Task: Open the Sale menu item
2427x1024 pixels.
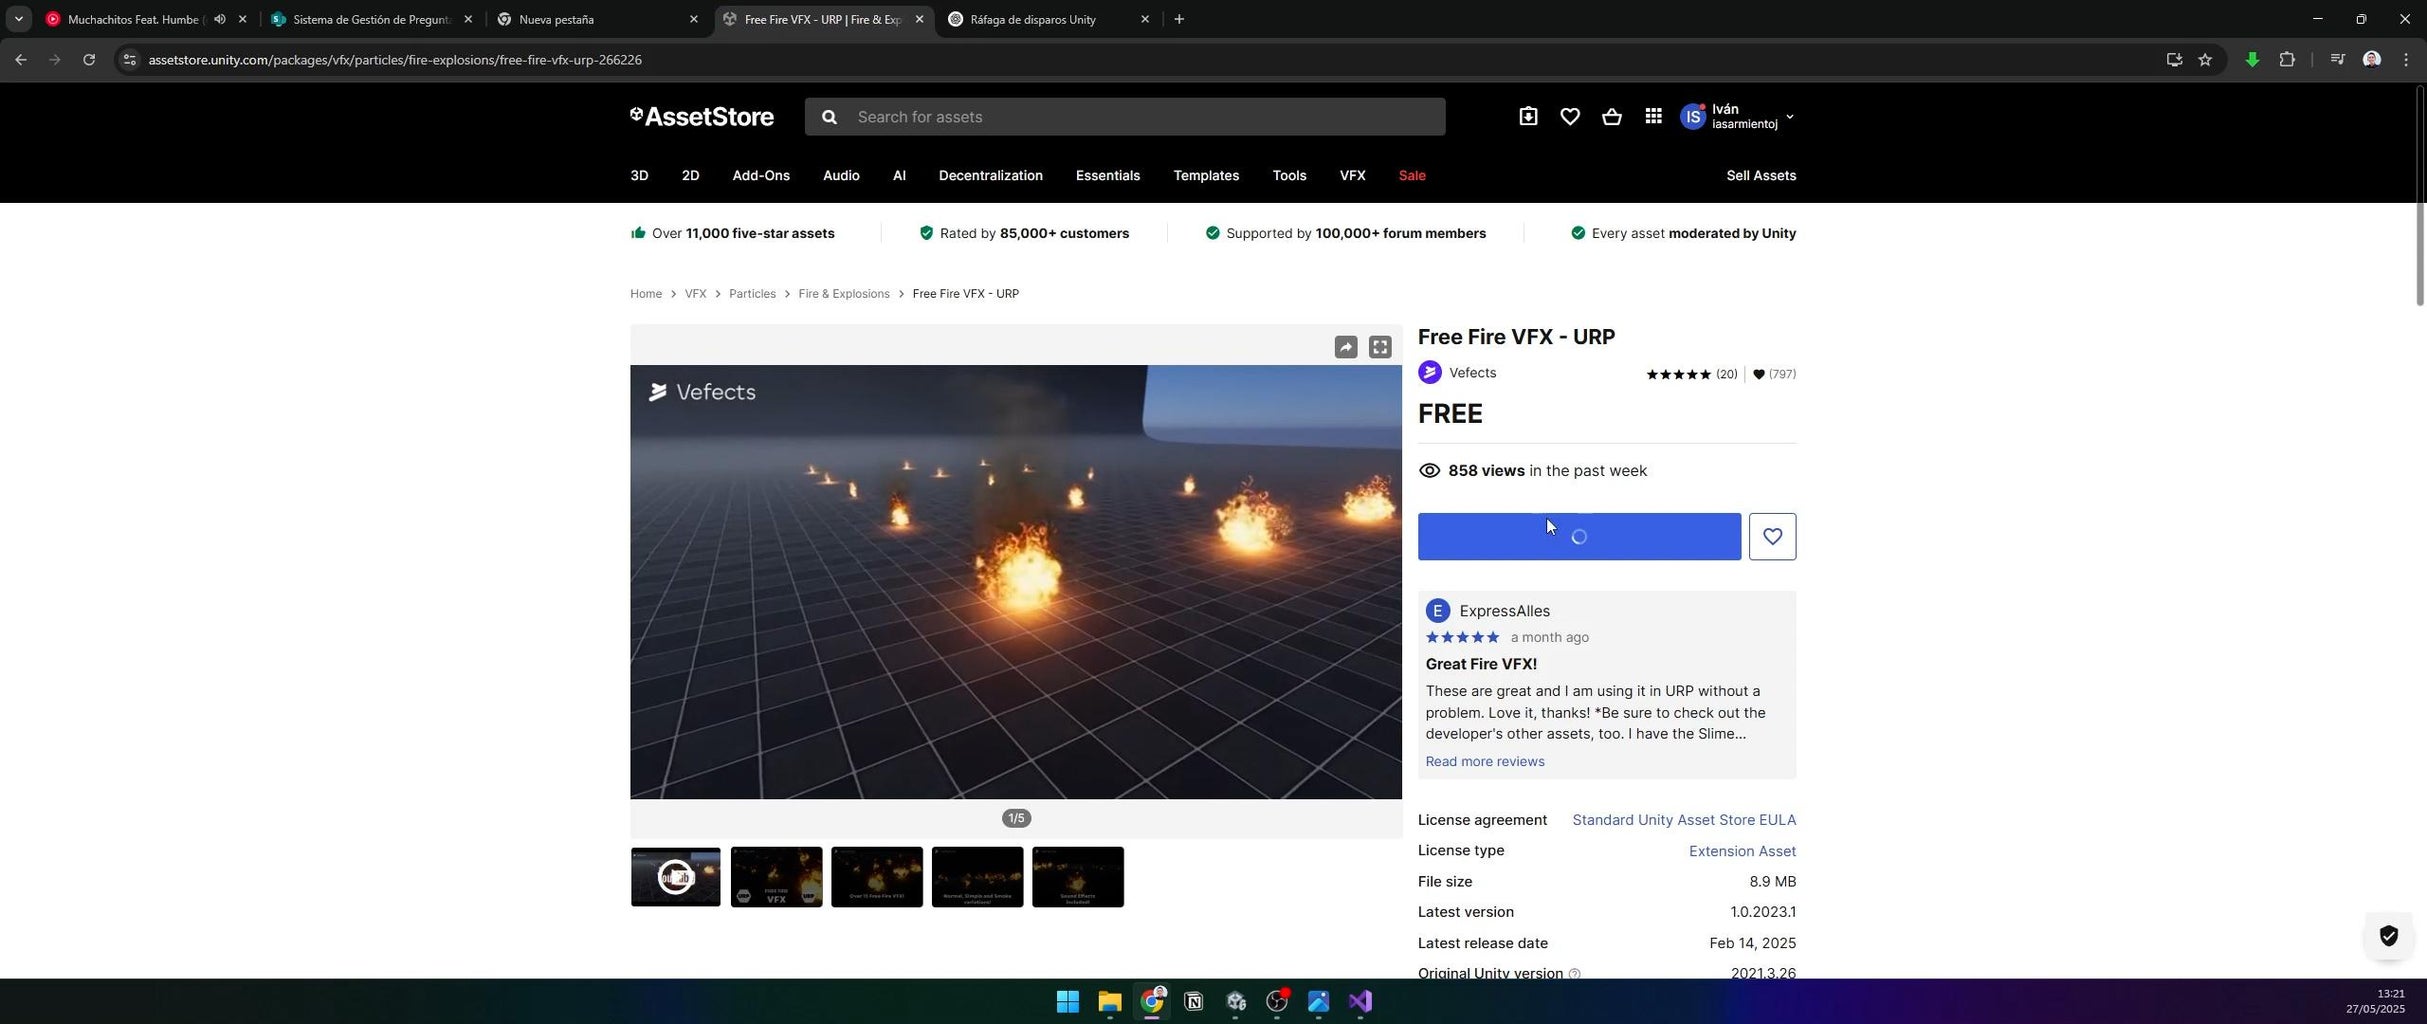Action: pos(1412,175)
